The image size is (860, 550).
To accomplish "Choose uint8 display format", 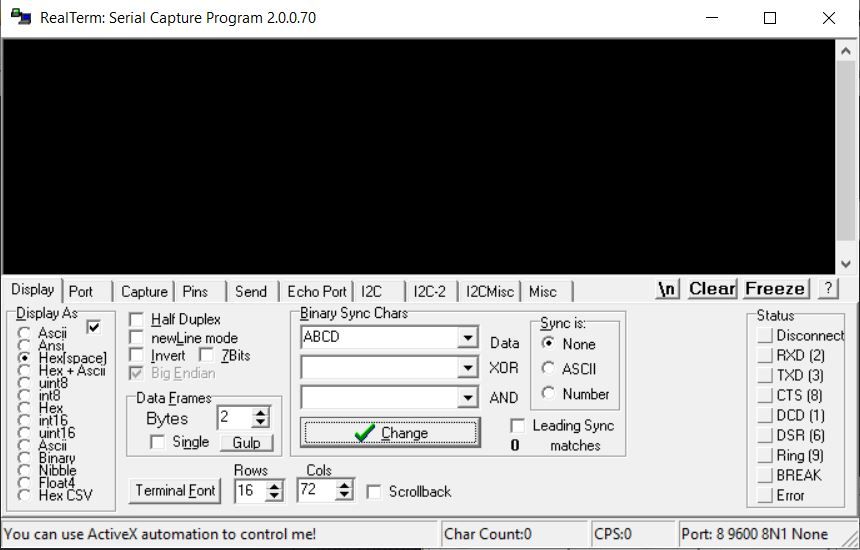I will [24, 383].
